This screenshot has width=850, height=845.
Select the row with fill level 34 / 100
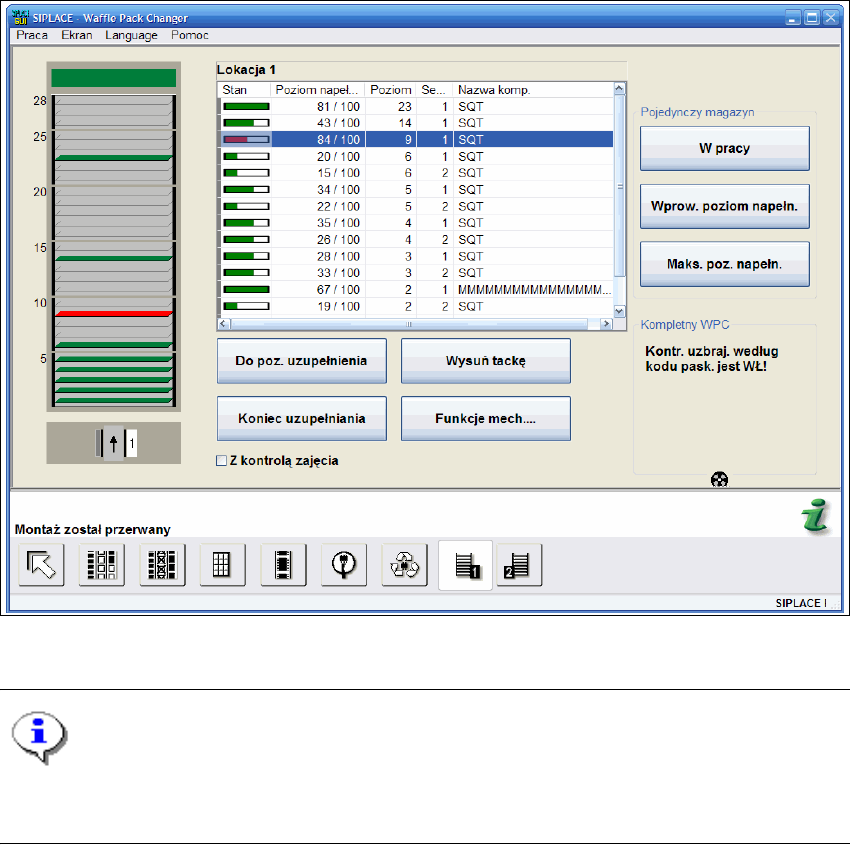[x=416, y=190]
